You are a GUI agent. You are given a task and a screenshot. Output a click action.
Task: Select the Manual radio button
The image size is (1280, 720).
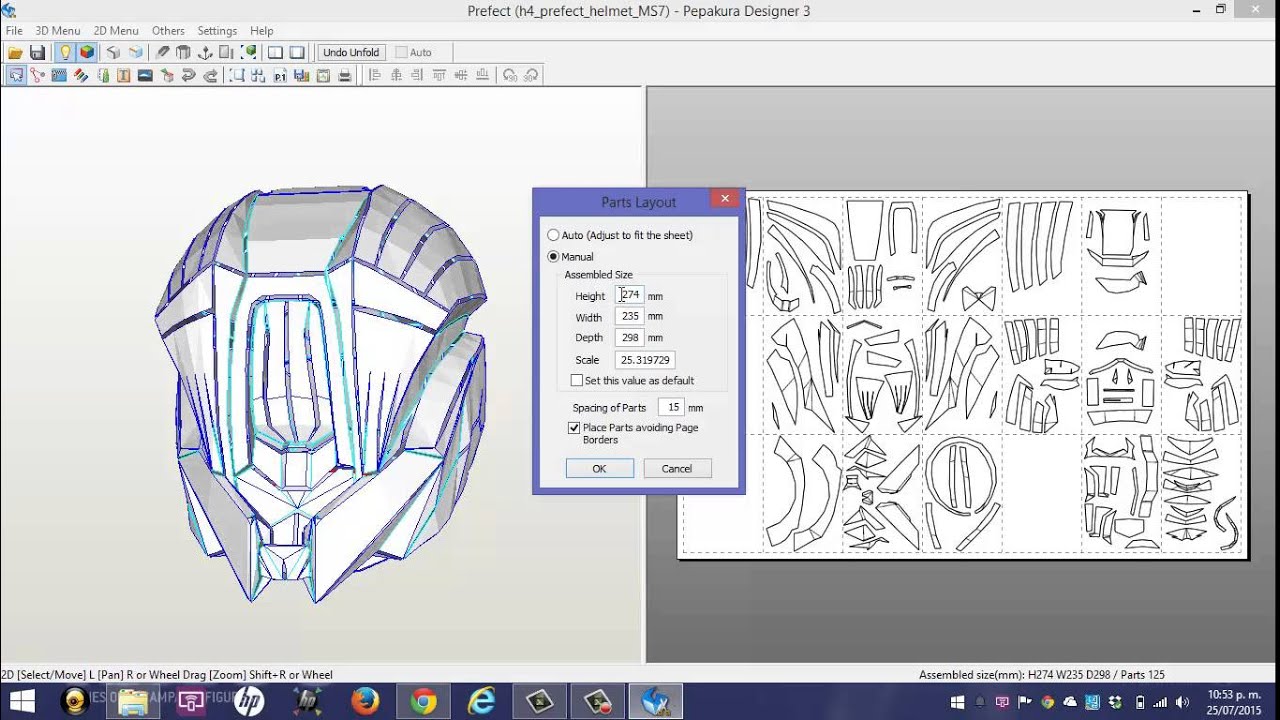pyautogui.click(x=554, y=257)
